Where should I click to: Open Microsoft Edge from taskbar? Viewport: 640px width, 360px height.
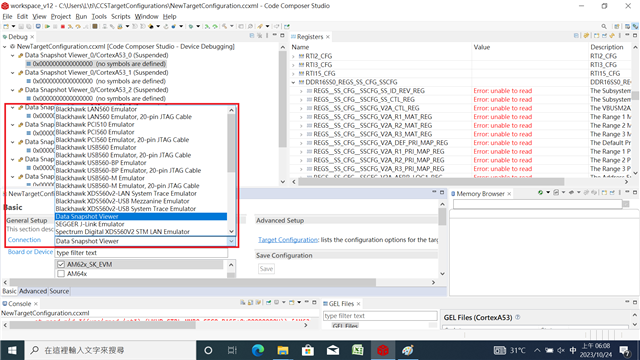point(258,350)
